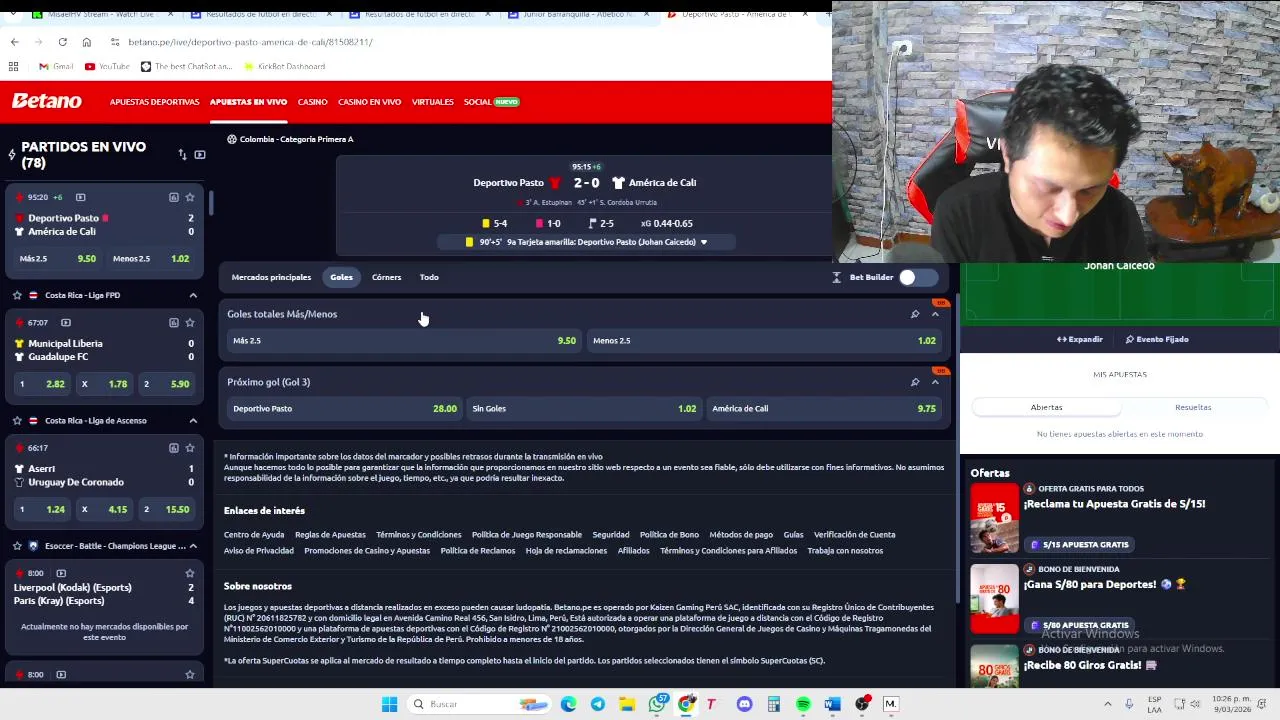Open Política de Juego Responsable link
The width and height of the screenshot is (1280, 720).
point(526,535)
